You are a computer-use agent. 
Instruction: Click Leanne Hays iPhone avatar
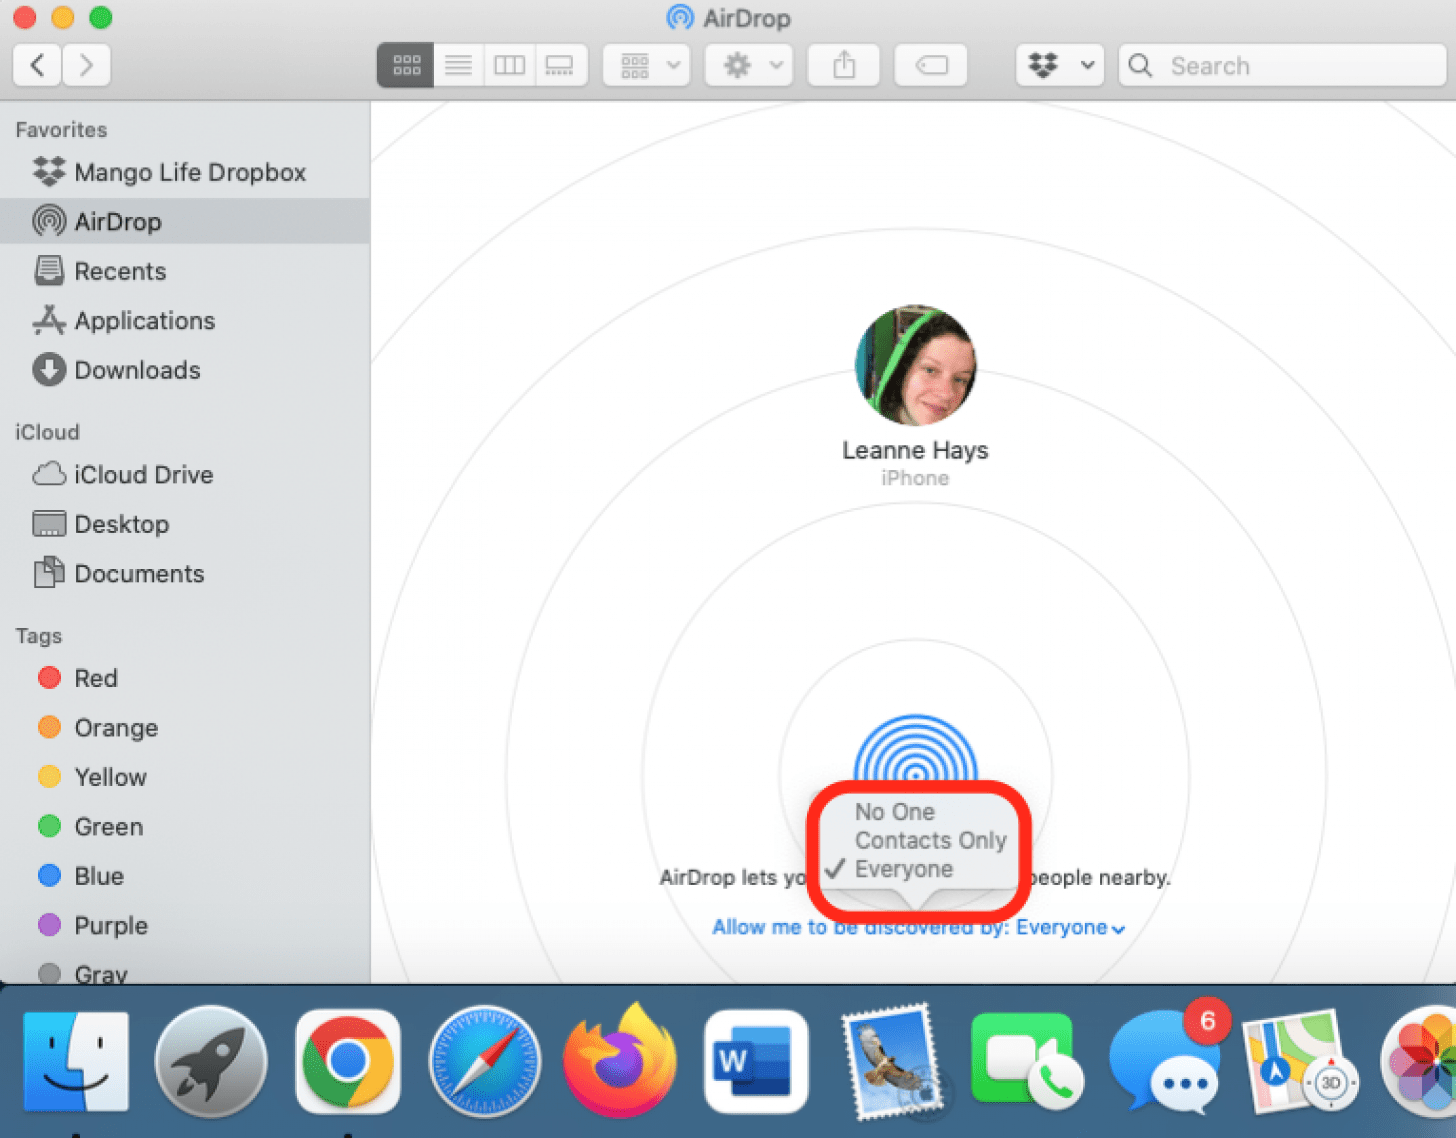pos(915,366)
